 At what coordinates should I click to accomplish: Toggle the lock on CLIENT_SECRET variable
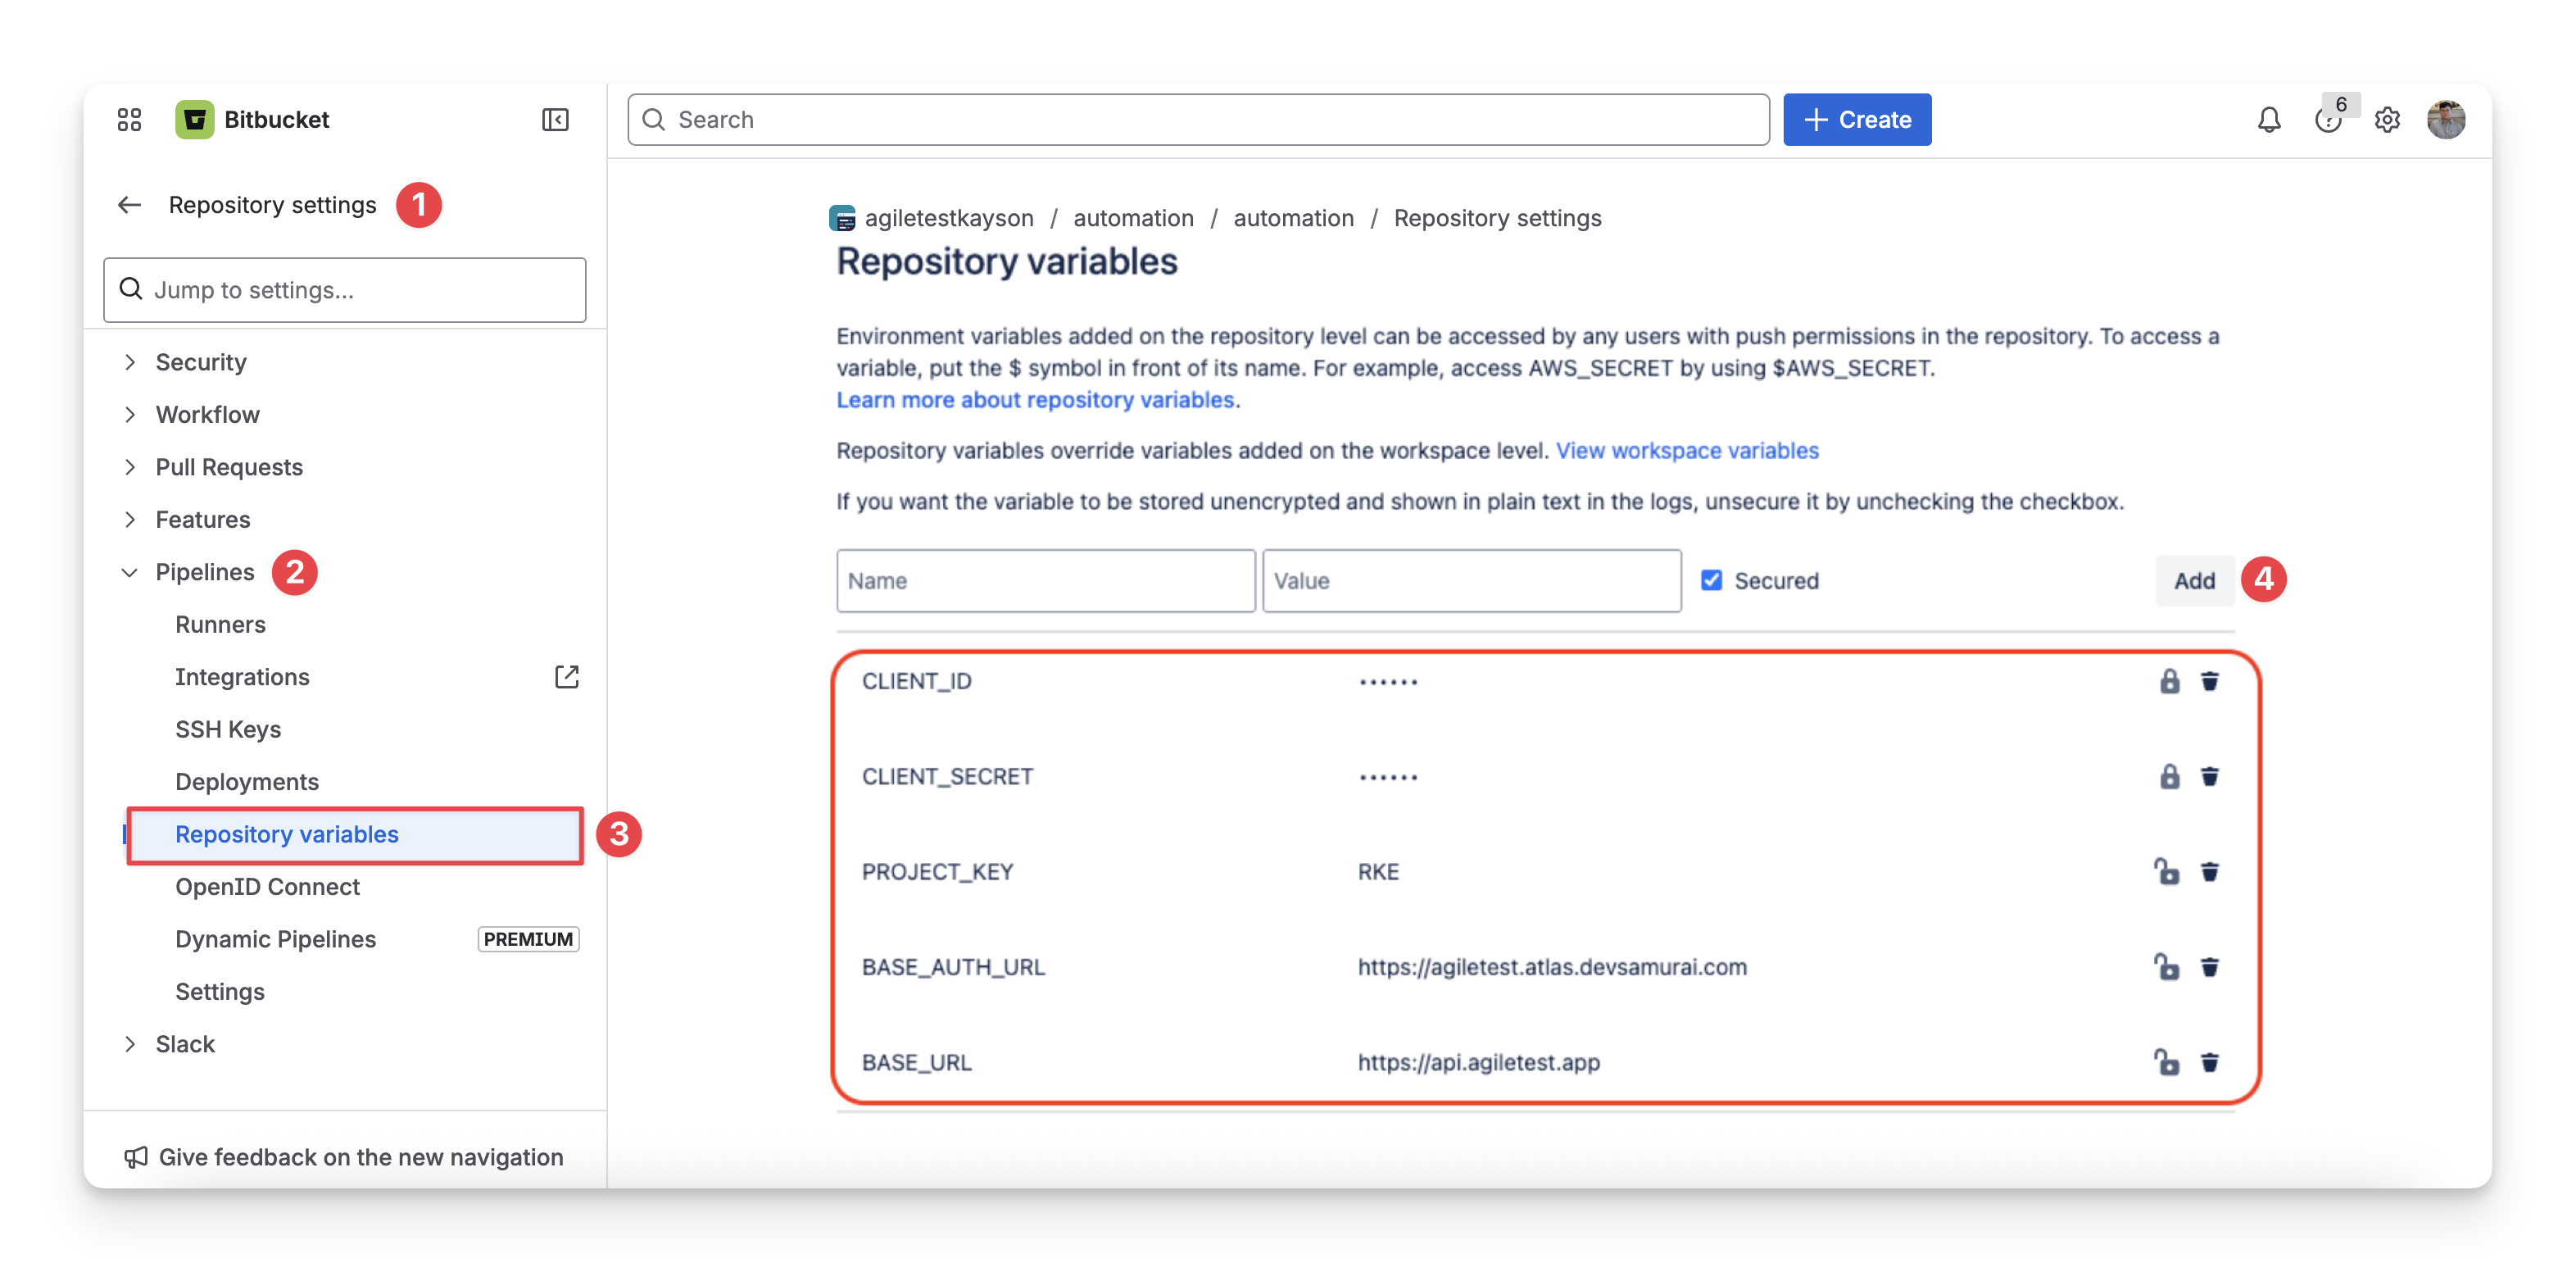click(2169, 776)
